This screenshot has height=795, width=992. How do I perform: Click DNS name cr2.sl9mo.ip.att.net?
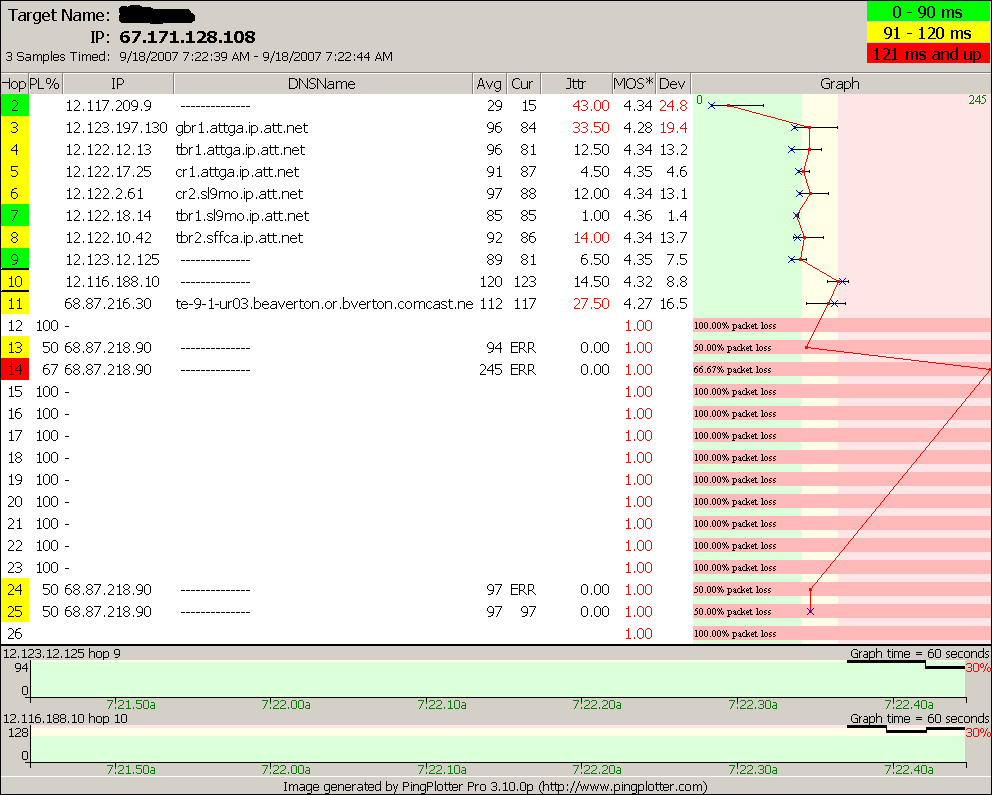click(239, 194)
